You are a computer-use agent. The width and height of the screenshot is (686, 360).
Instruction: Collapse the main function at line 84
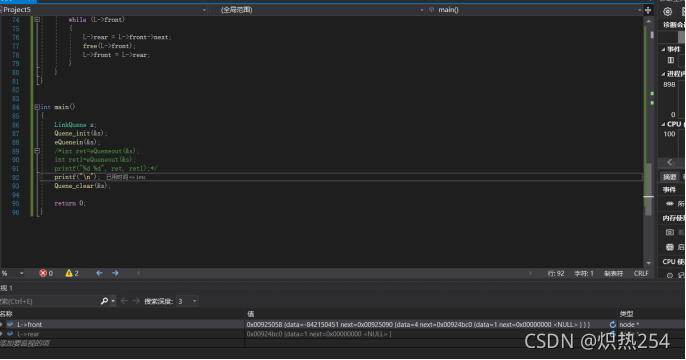(37, 107)
